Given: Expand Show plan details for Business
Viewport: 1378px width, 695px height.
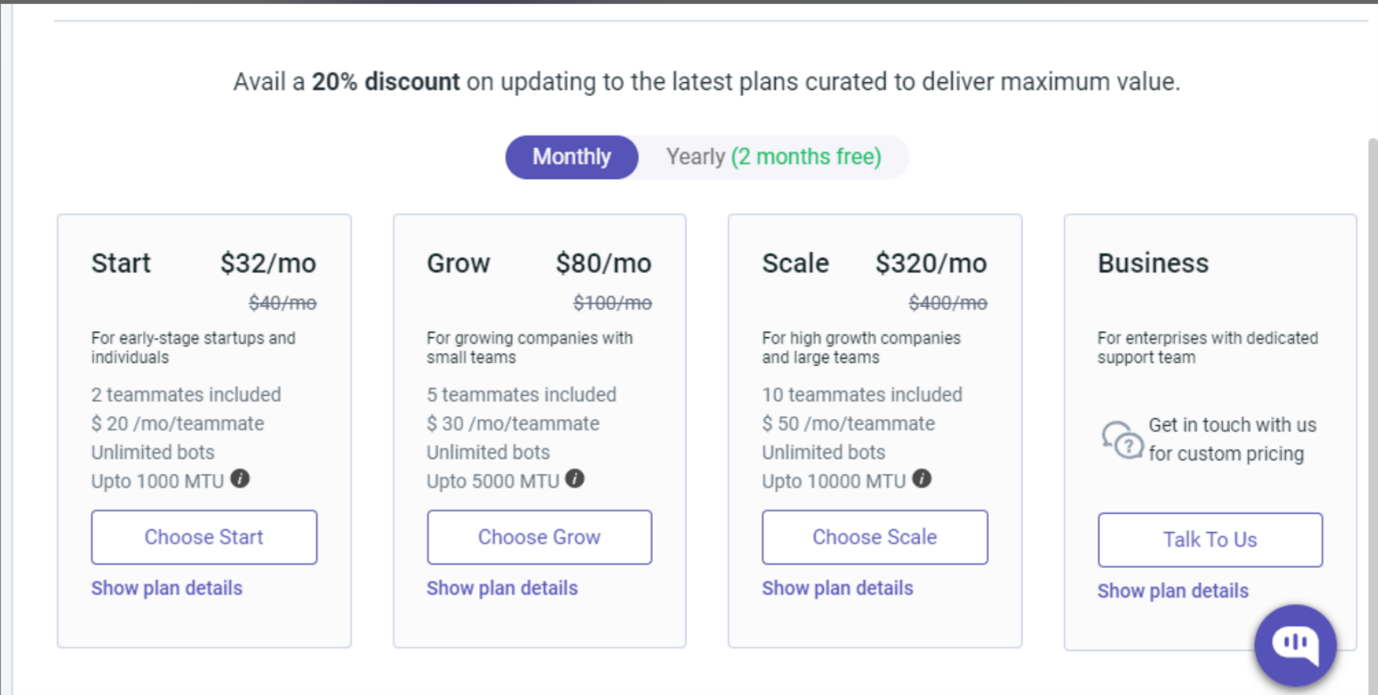Looking at the screenshot, I should [x=1173, y=591].
